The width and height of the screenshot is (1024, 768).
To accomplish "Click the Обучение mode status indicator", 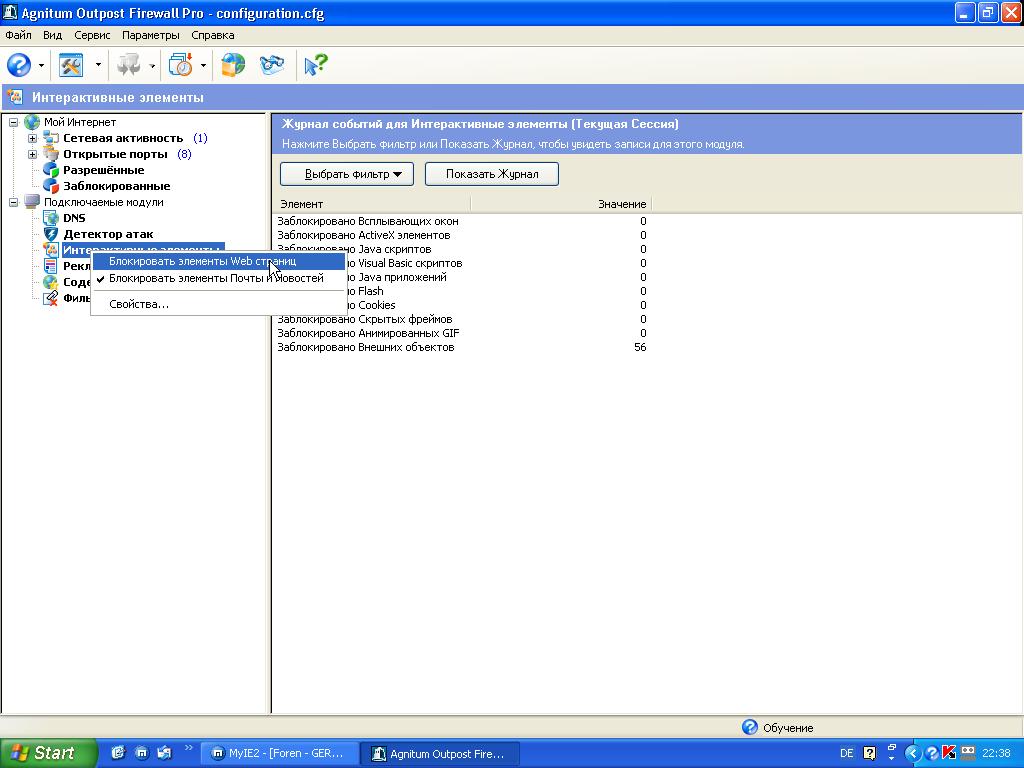I will pos(778,728).
